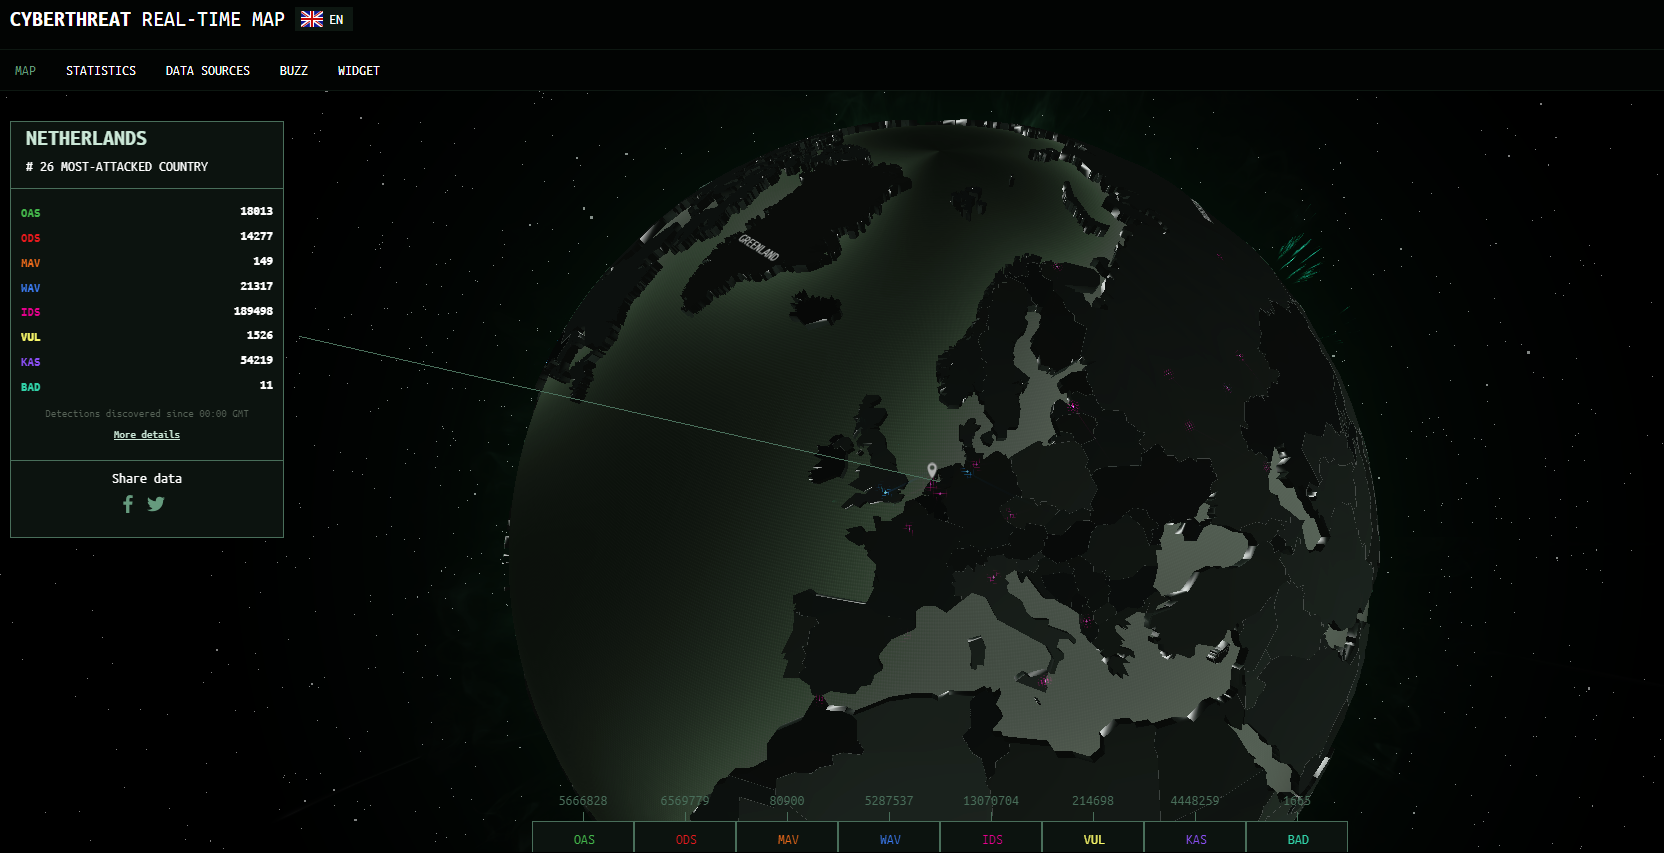Click the IDS row value 189498
The image size is (1664, 853).
pos(253,312)
